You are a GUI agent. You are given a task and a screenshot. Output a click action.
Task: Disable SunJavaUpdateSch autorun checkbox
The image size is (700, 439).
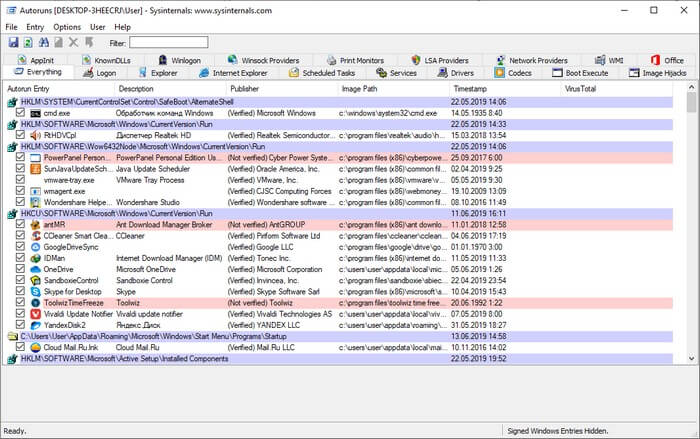(20, 168)
